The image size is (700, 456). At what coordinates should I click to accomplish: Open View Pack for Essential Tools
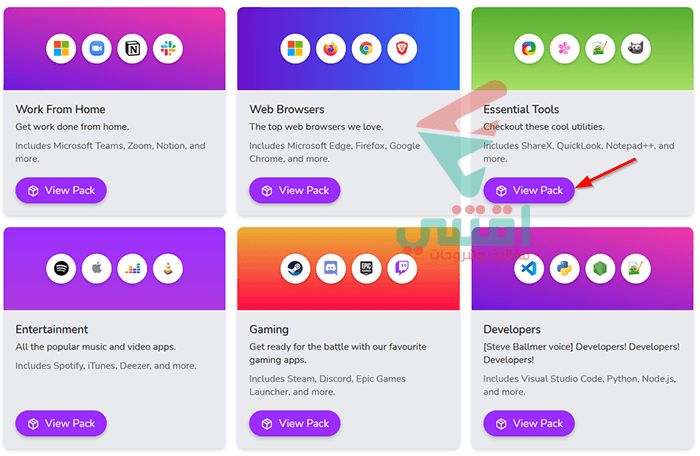pos(529,190)
